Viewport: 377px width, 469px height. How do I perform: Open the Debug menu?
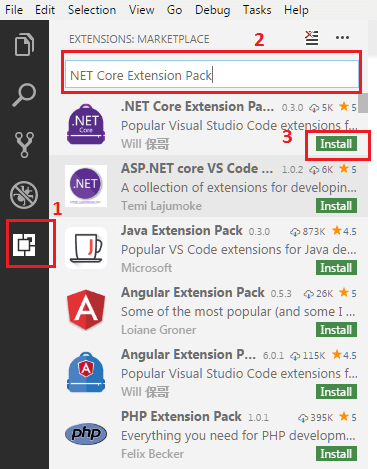[x=213, y=10]
